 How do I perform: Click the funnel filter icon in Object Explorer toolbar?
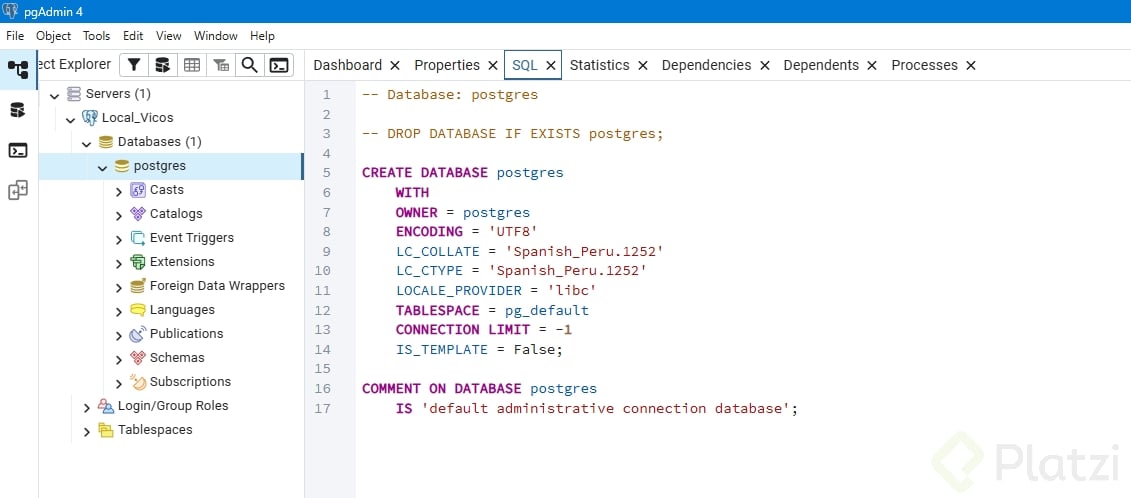tap(134, 65)
